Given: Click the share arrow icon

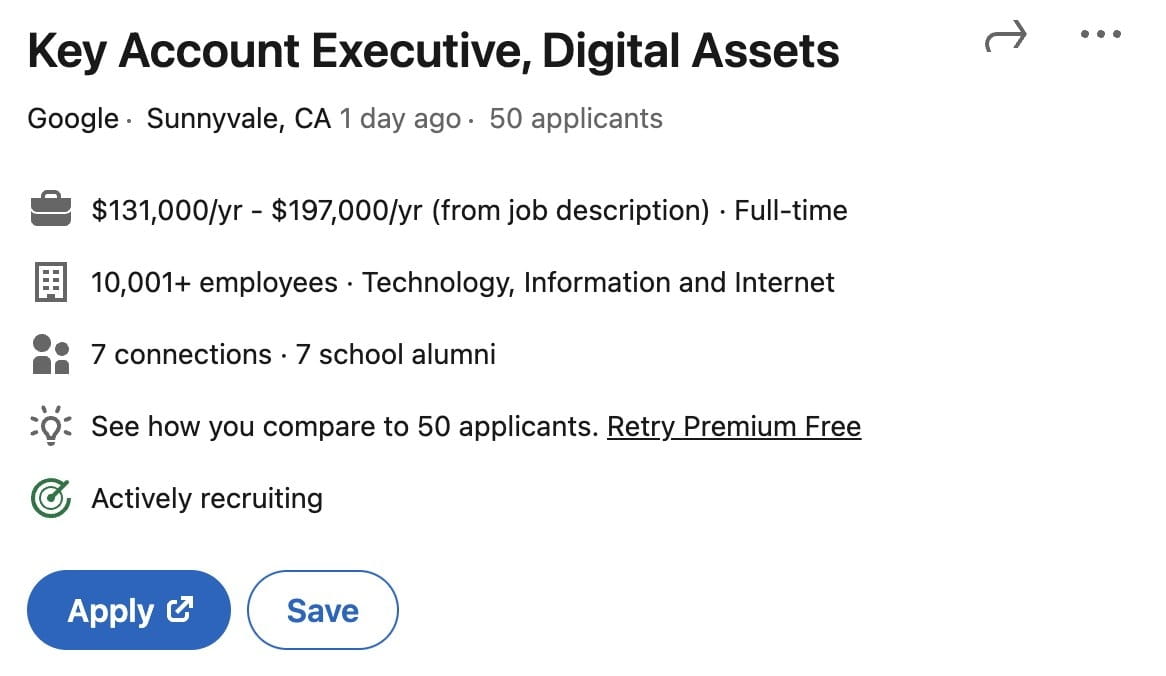Looking at the screenshot, I should [1005, 38].
